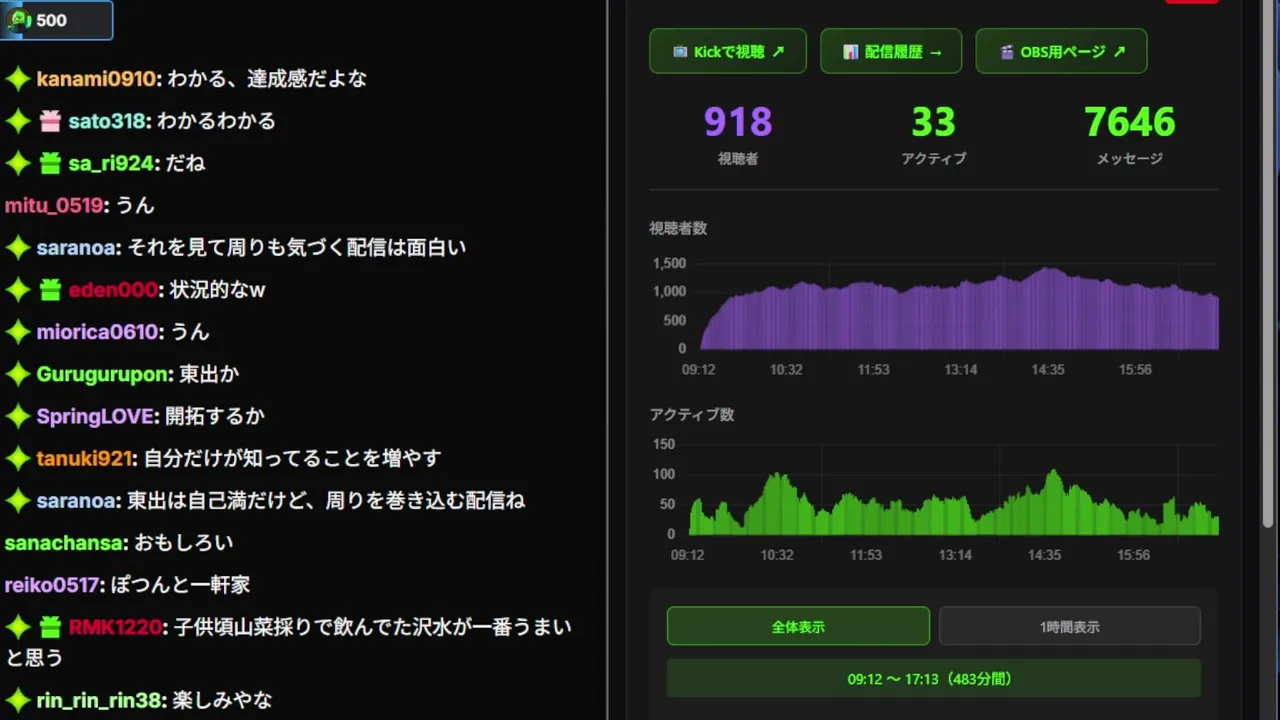Open 配信履歴 history page

891,51
